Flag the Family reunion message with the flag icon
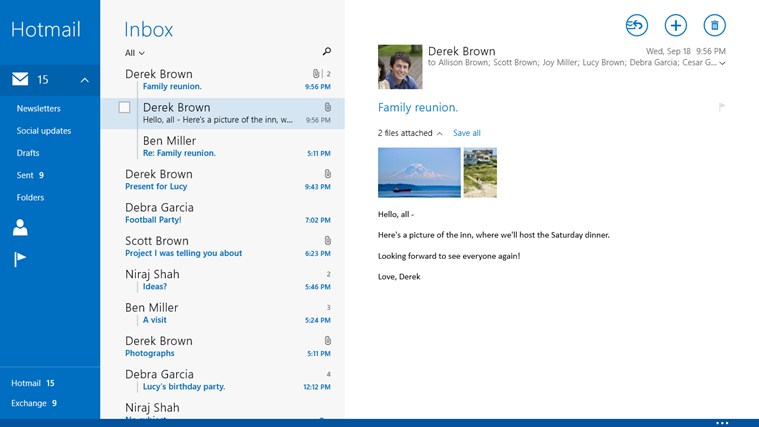759x427 pixels. [x=722, y=107]
